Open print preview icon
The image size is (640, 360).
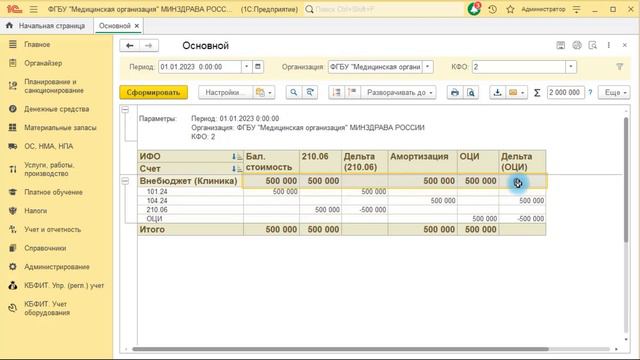471,92
